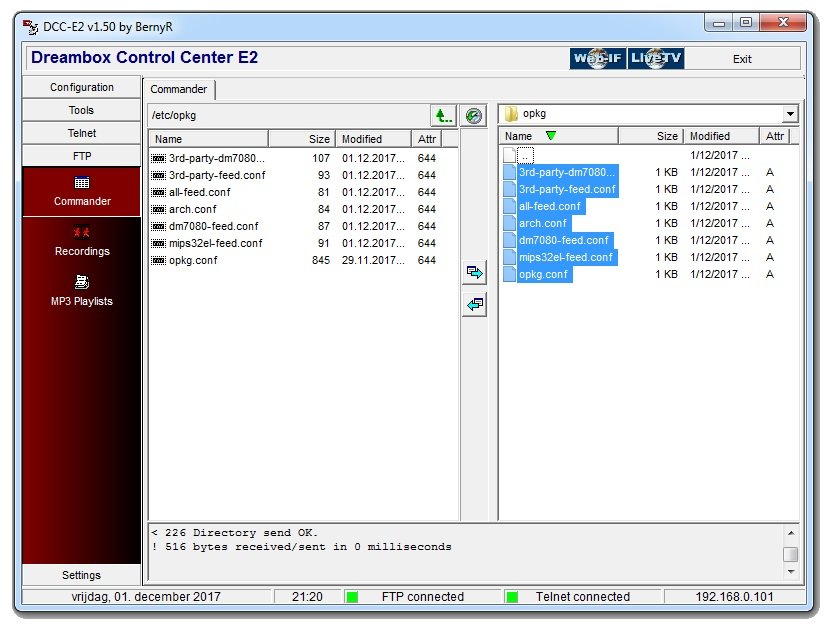Expand the local folder dropdown arrow
Screen dimensions: 827x624
790,114
